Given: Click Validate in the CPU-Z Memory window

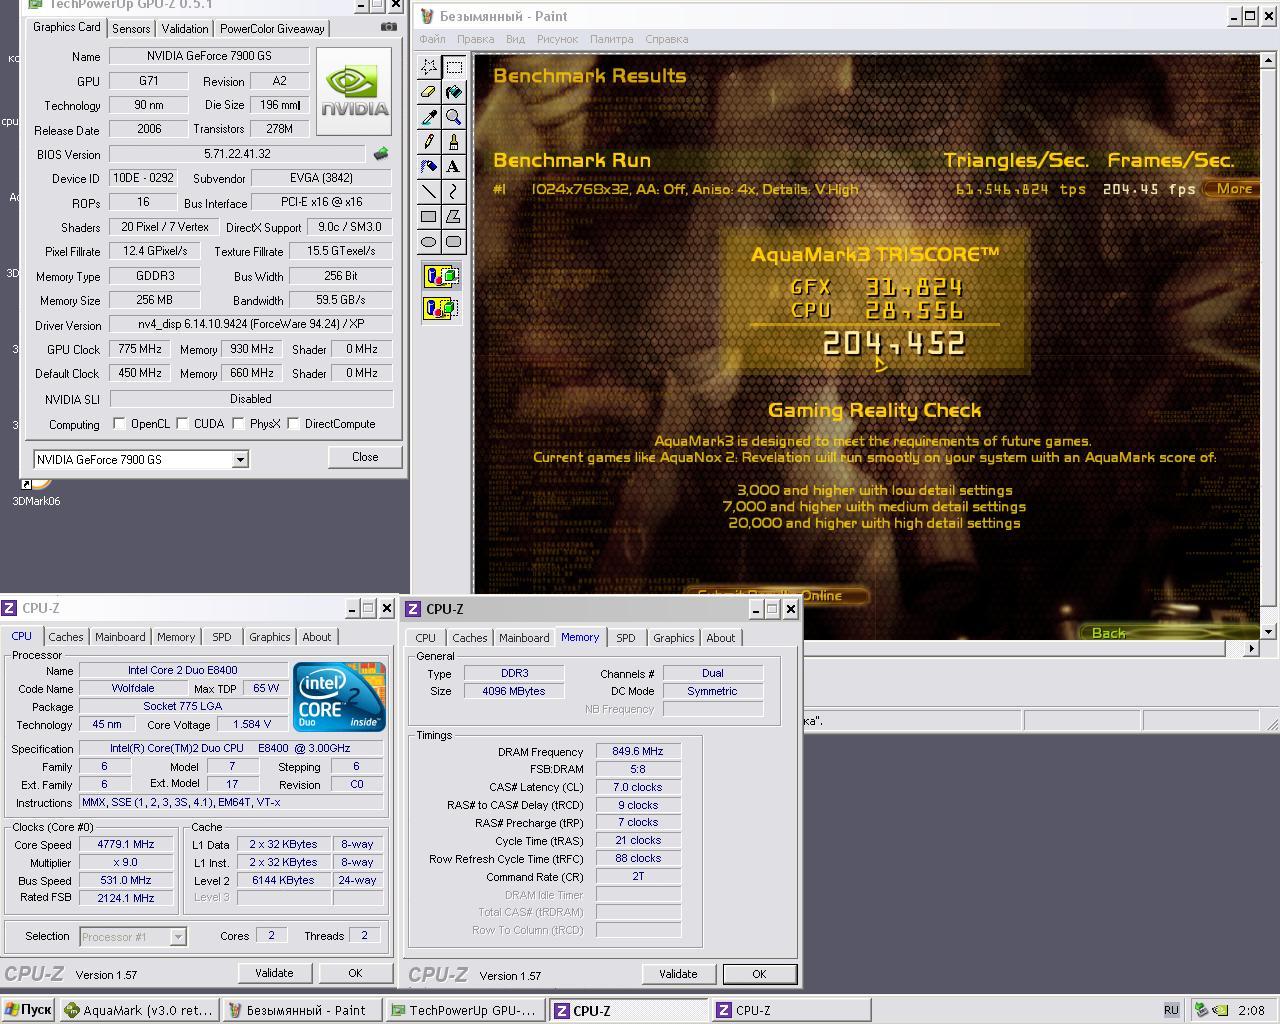Looking at the screenshot, I should point(678,974).
